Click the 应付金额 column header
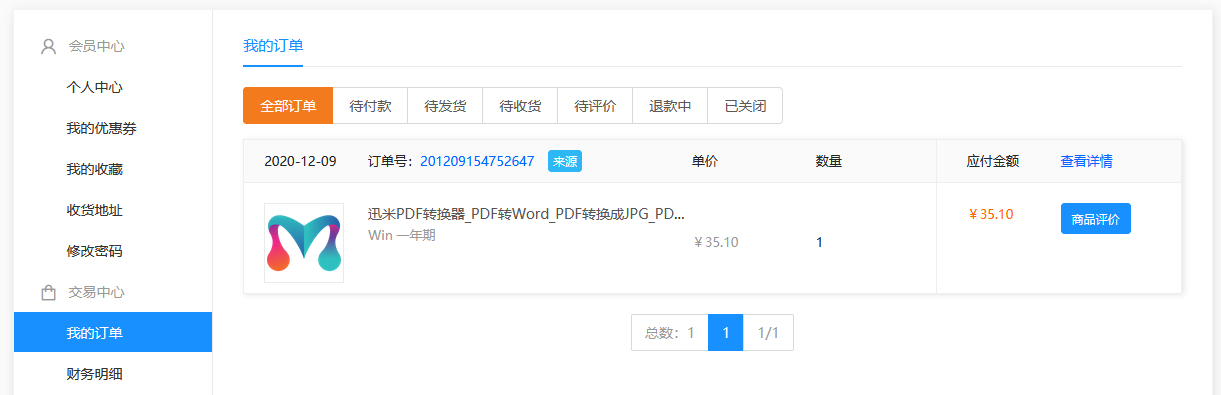 (993, 161)
